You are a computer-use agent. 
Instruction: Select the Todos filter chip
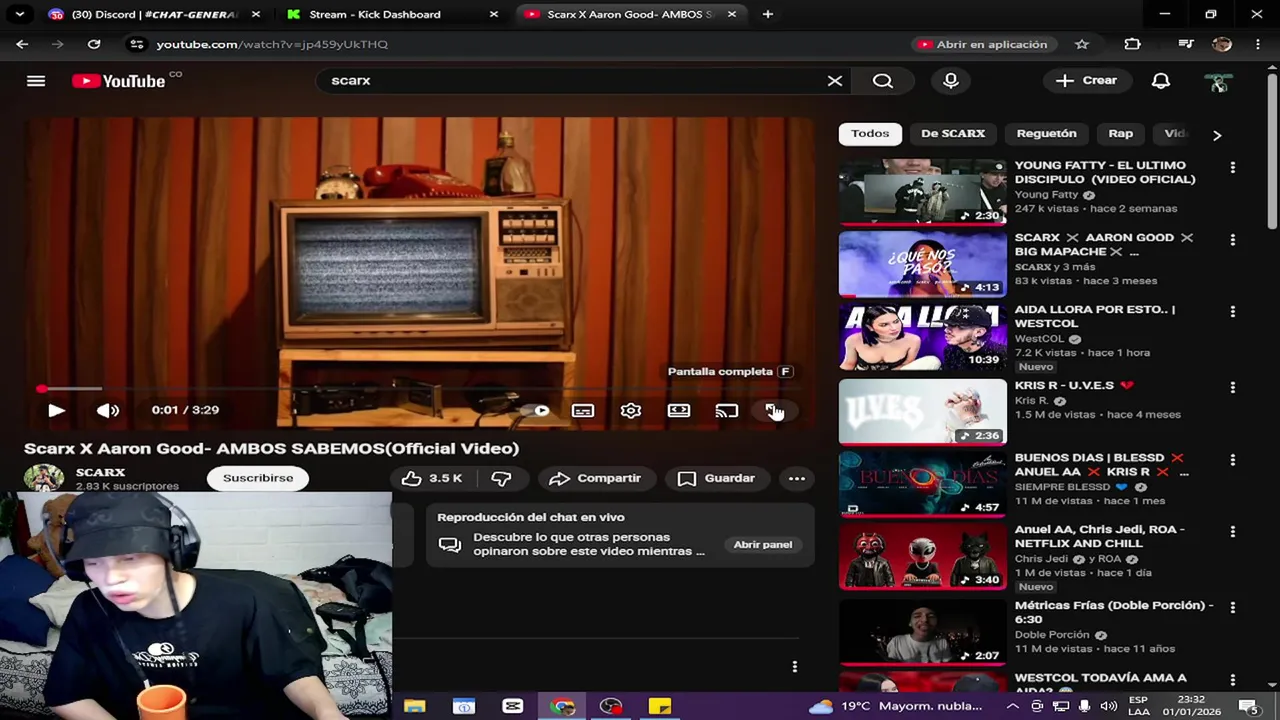point(870,134)
